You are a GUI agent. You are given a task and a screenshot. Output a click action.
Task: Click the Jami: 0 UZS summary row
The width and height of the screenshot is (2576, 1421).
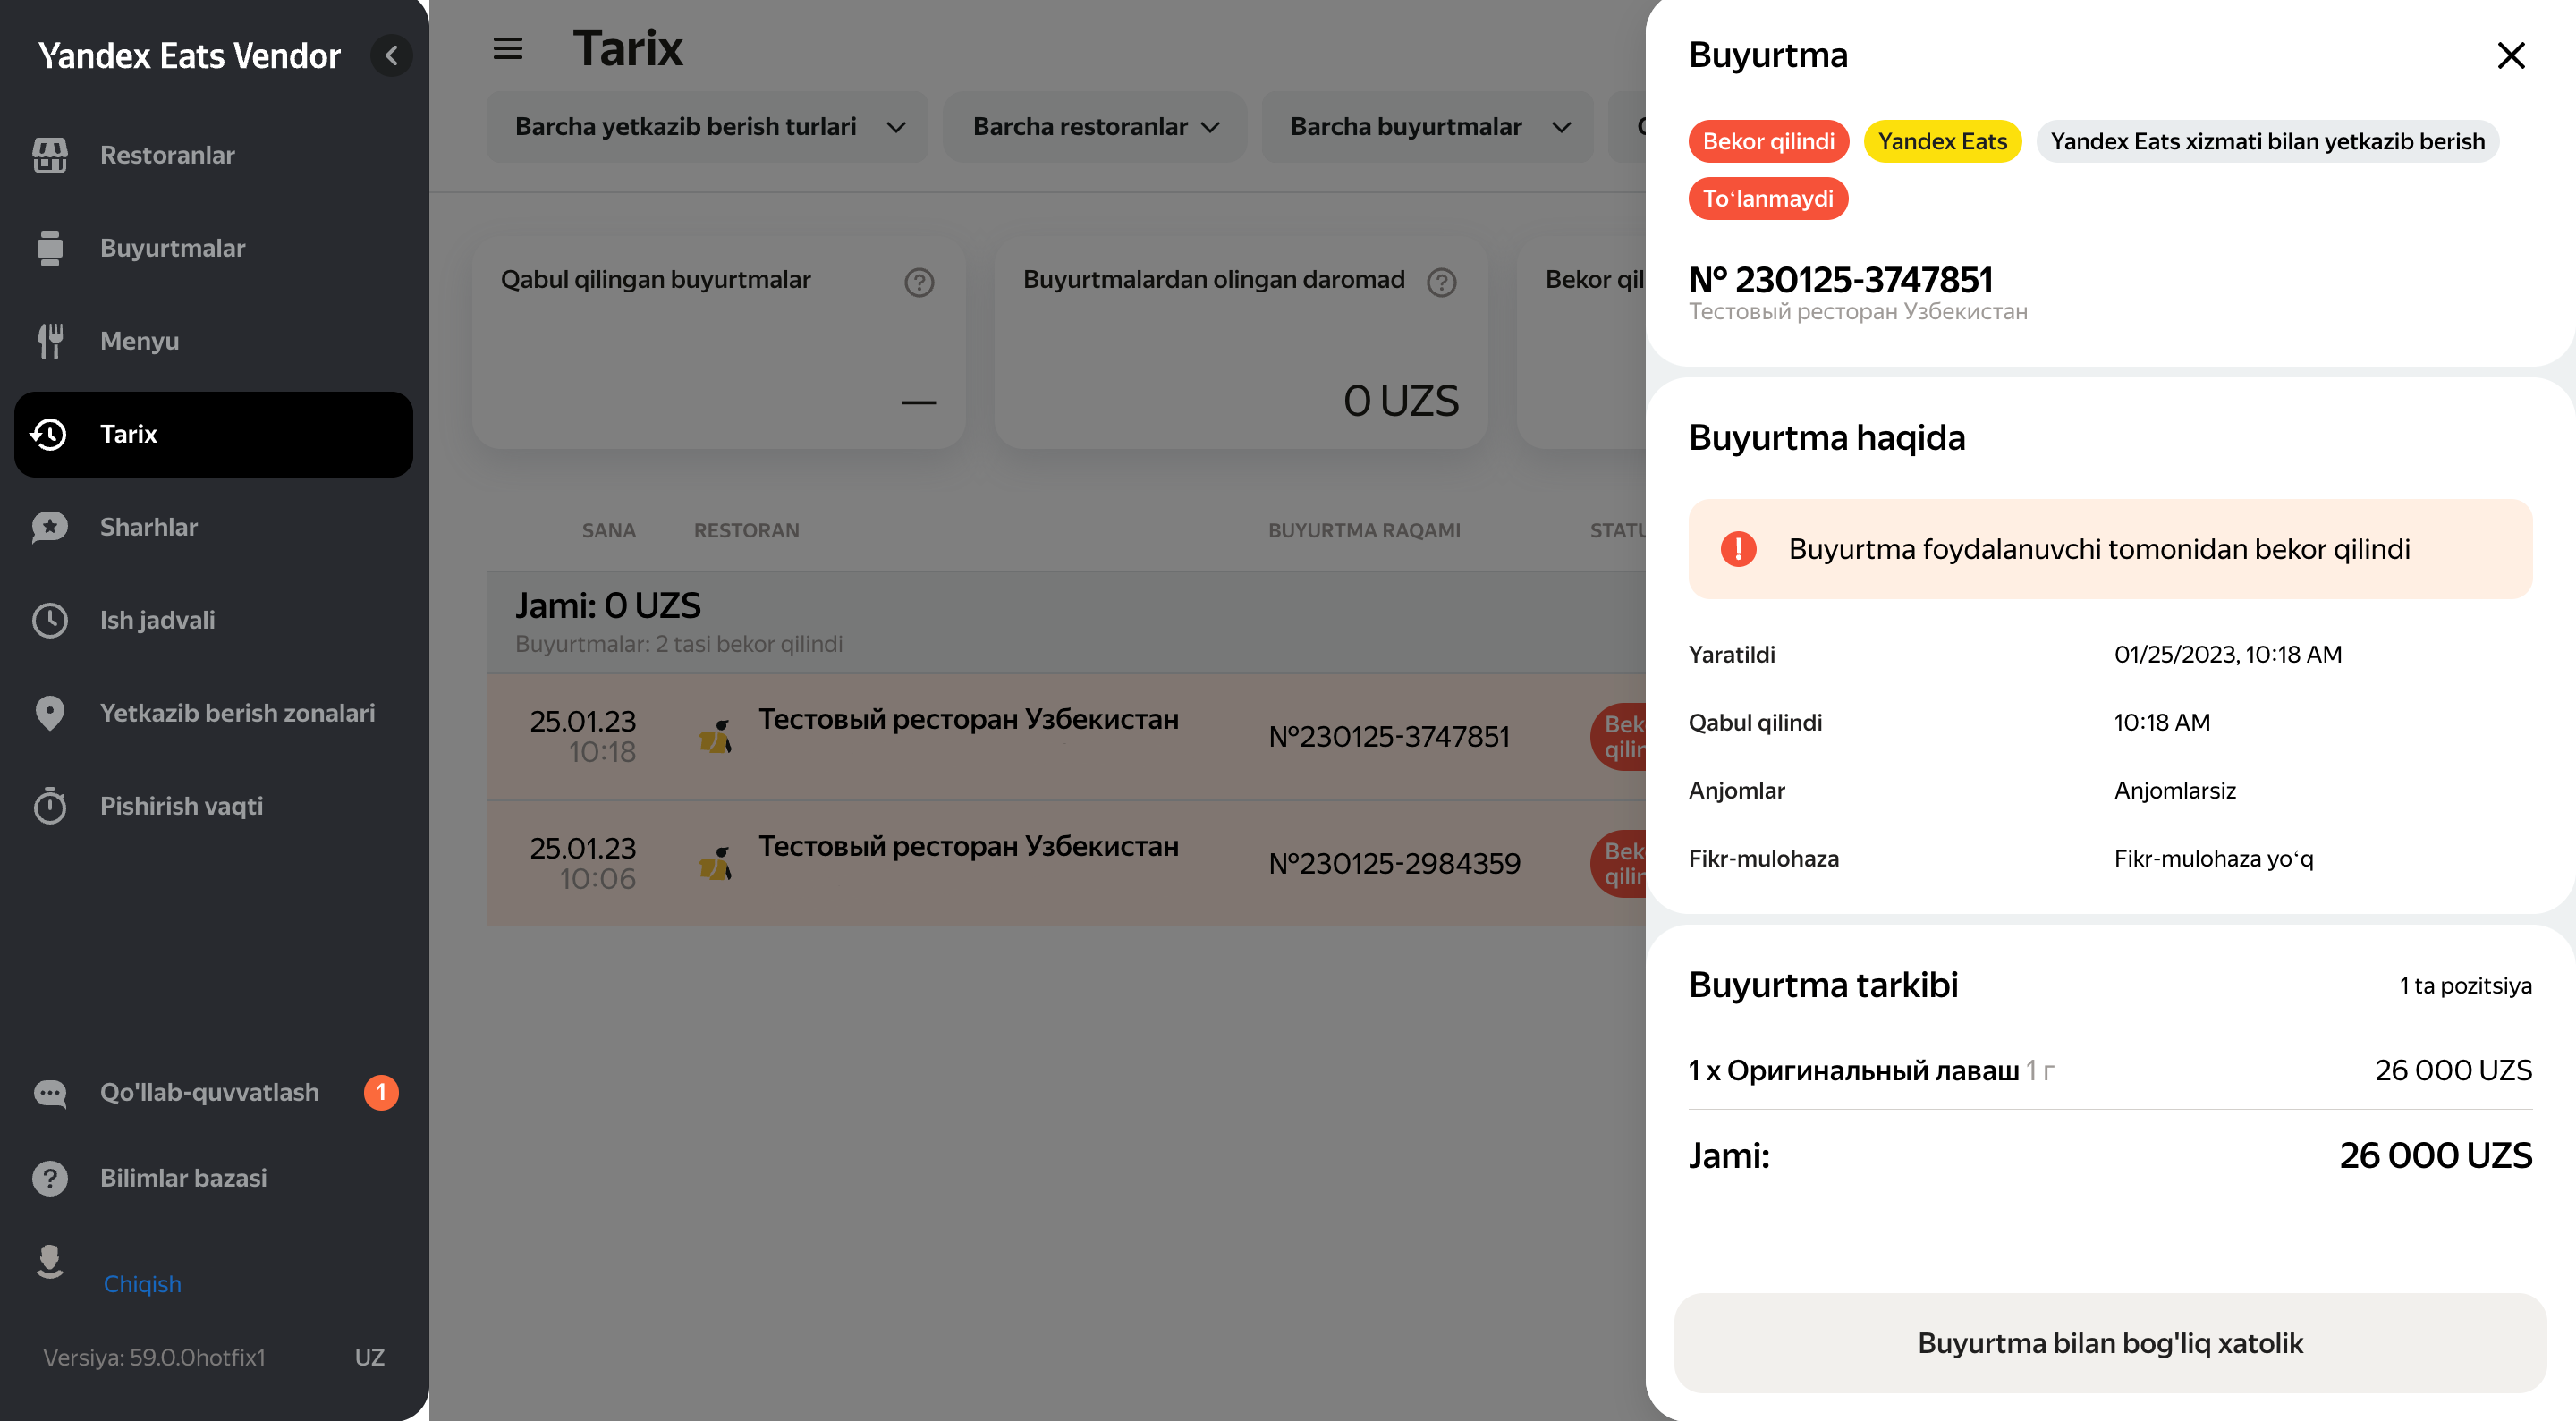tap(1066, 623)
